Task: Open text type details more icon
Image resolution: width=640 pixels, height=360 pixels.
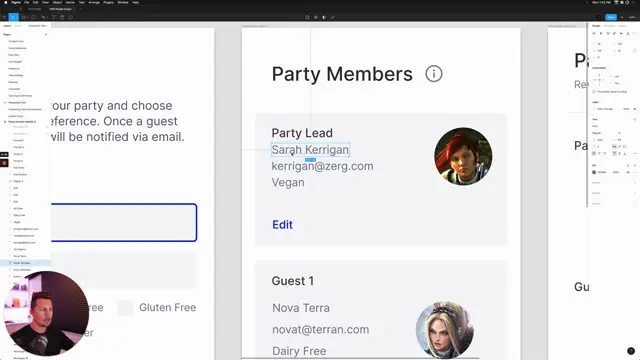Action: click(x=635, y=153)
